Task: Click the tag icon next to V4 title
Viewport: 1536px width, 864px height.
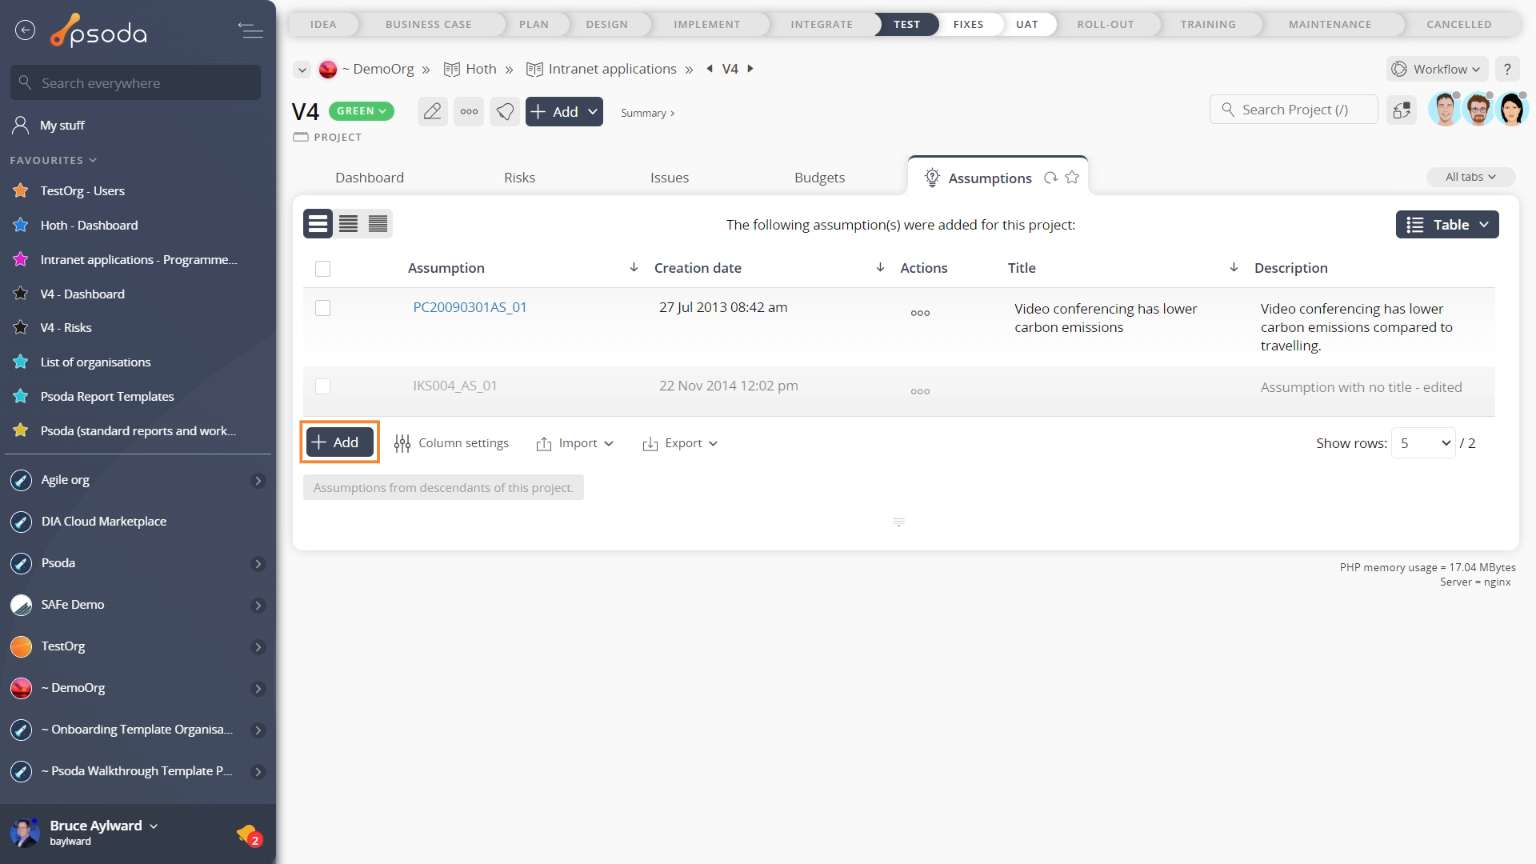Action: (x=506, y=112)
